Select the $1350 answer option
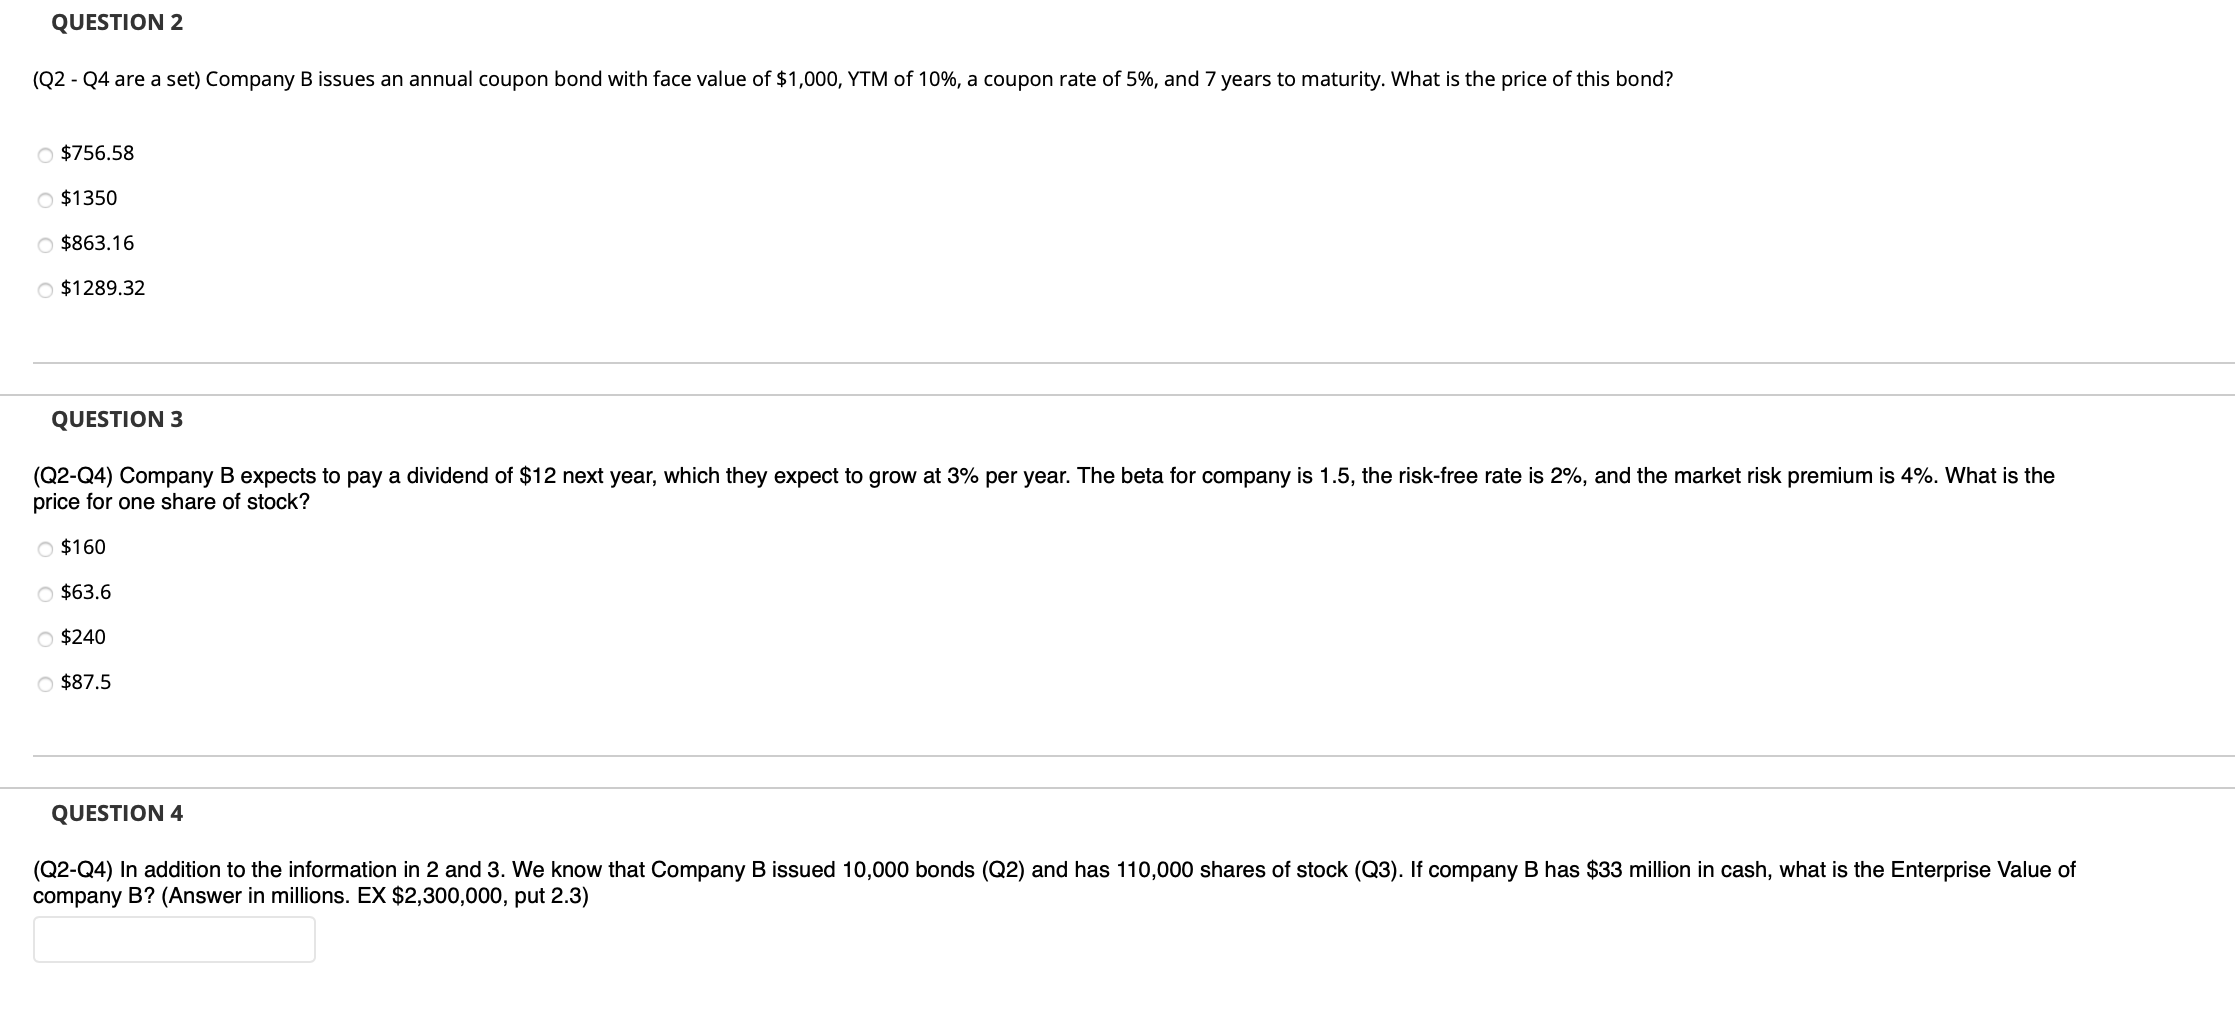This screenshot has width=2235, height=1012. (x=88, y=197)
